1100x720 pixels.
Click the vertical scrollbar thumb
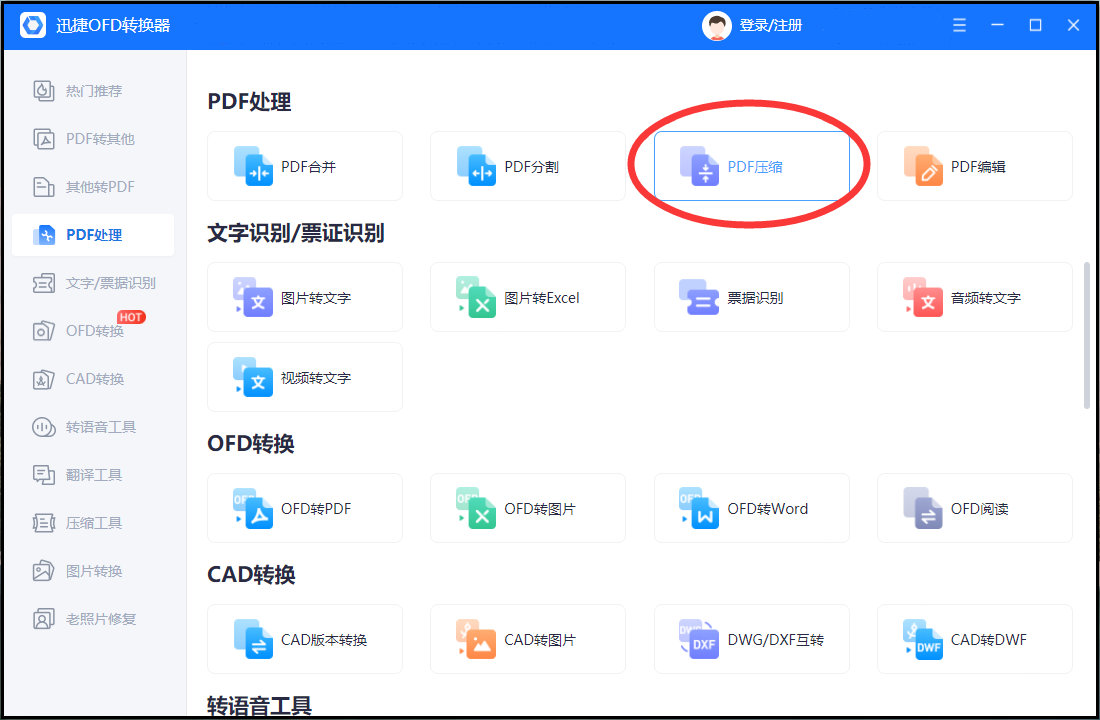[x=1087, y=335]
